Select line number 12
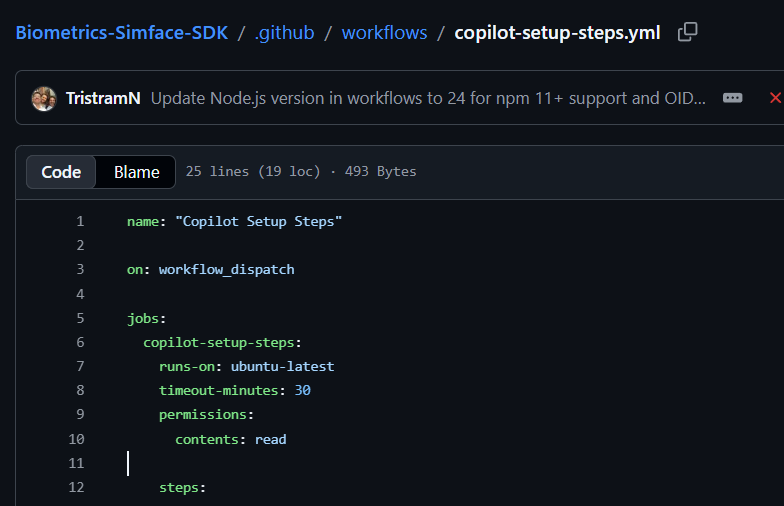Viewport: 784px width, 506px height. click(x=76, y=488)
